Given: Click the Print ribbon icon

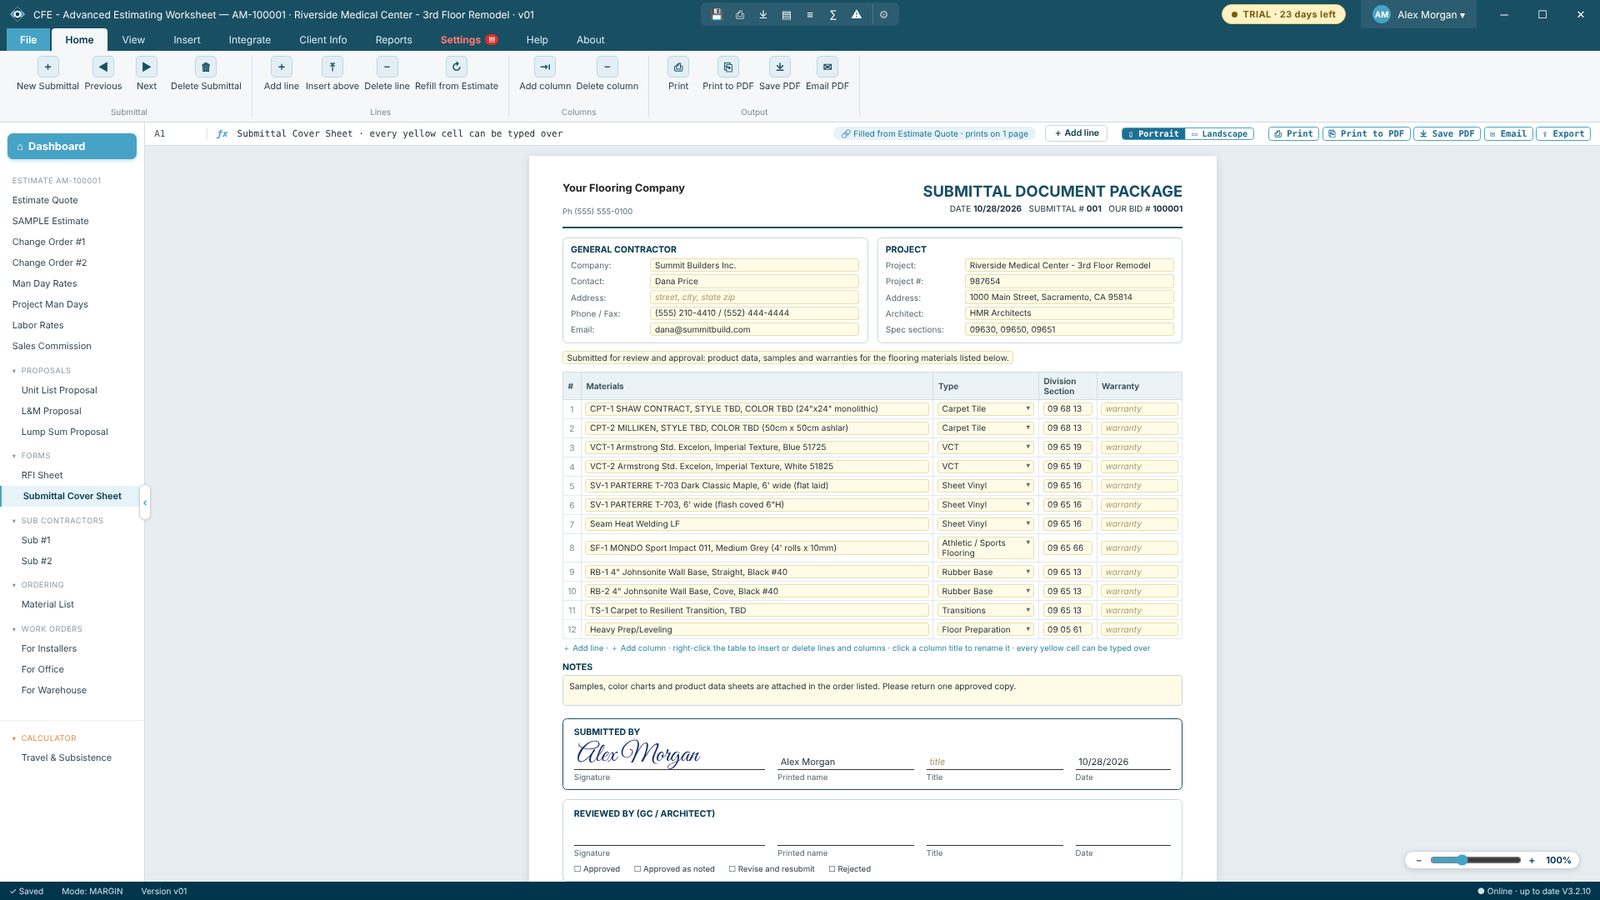Looking at the screenshot, I should pos(678,67).
